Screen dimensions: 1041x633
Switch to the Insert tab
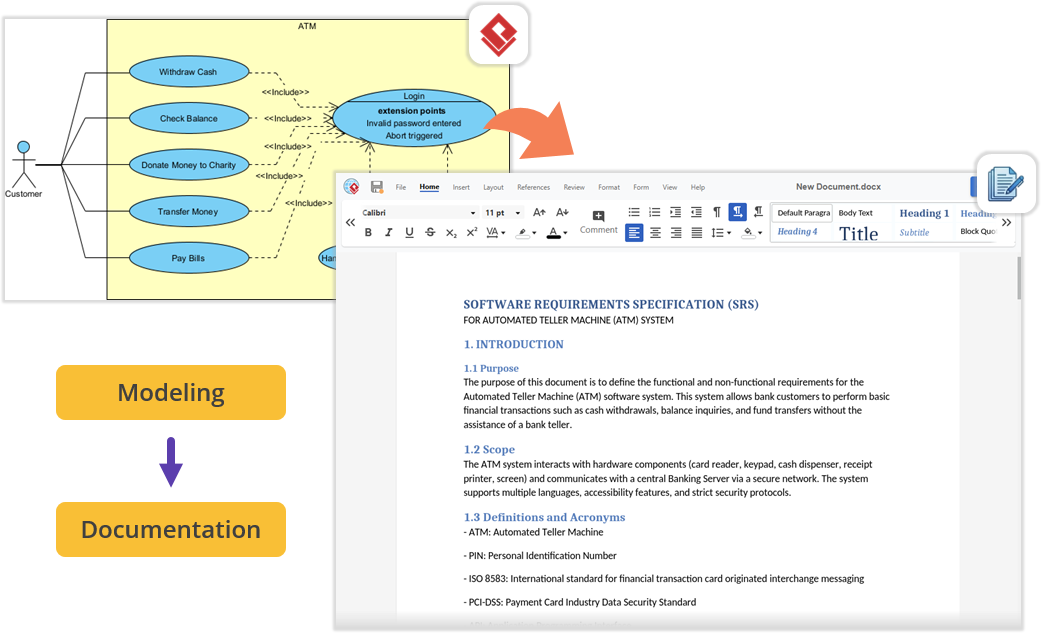[461, 187]
